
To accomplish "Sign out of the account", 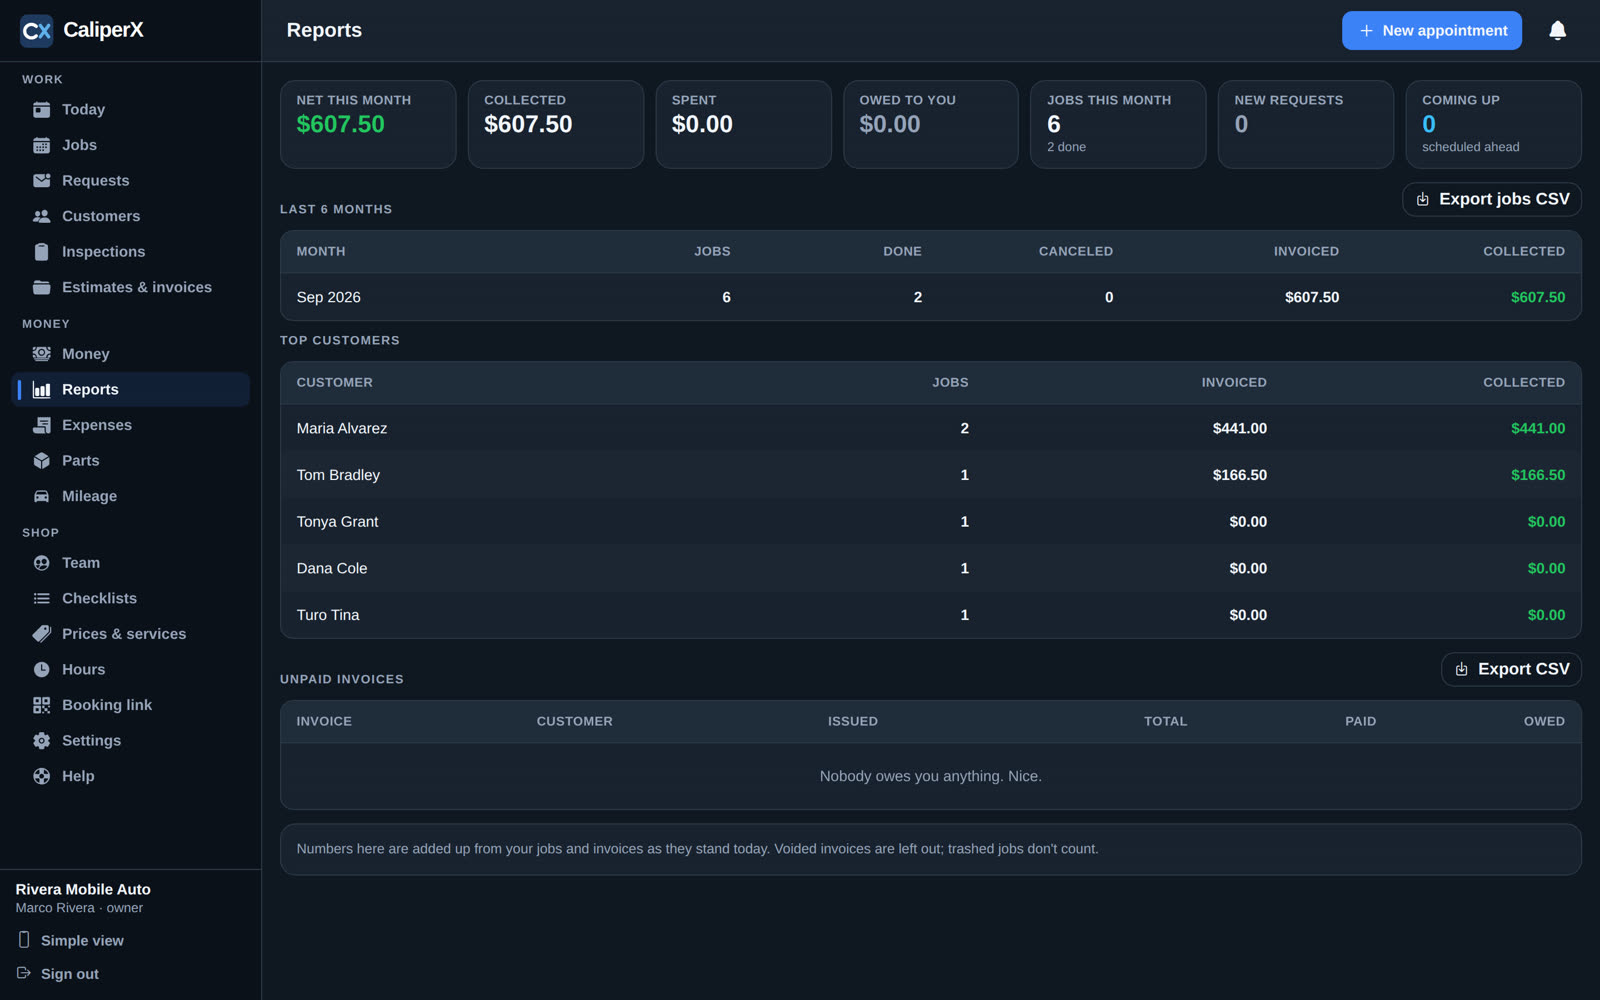I will (58, 974).
